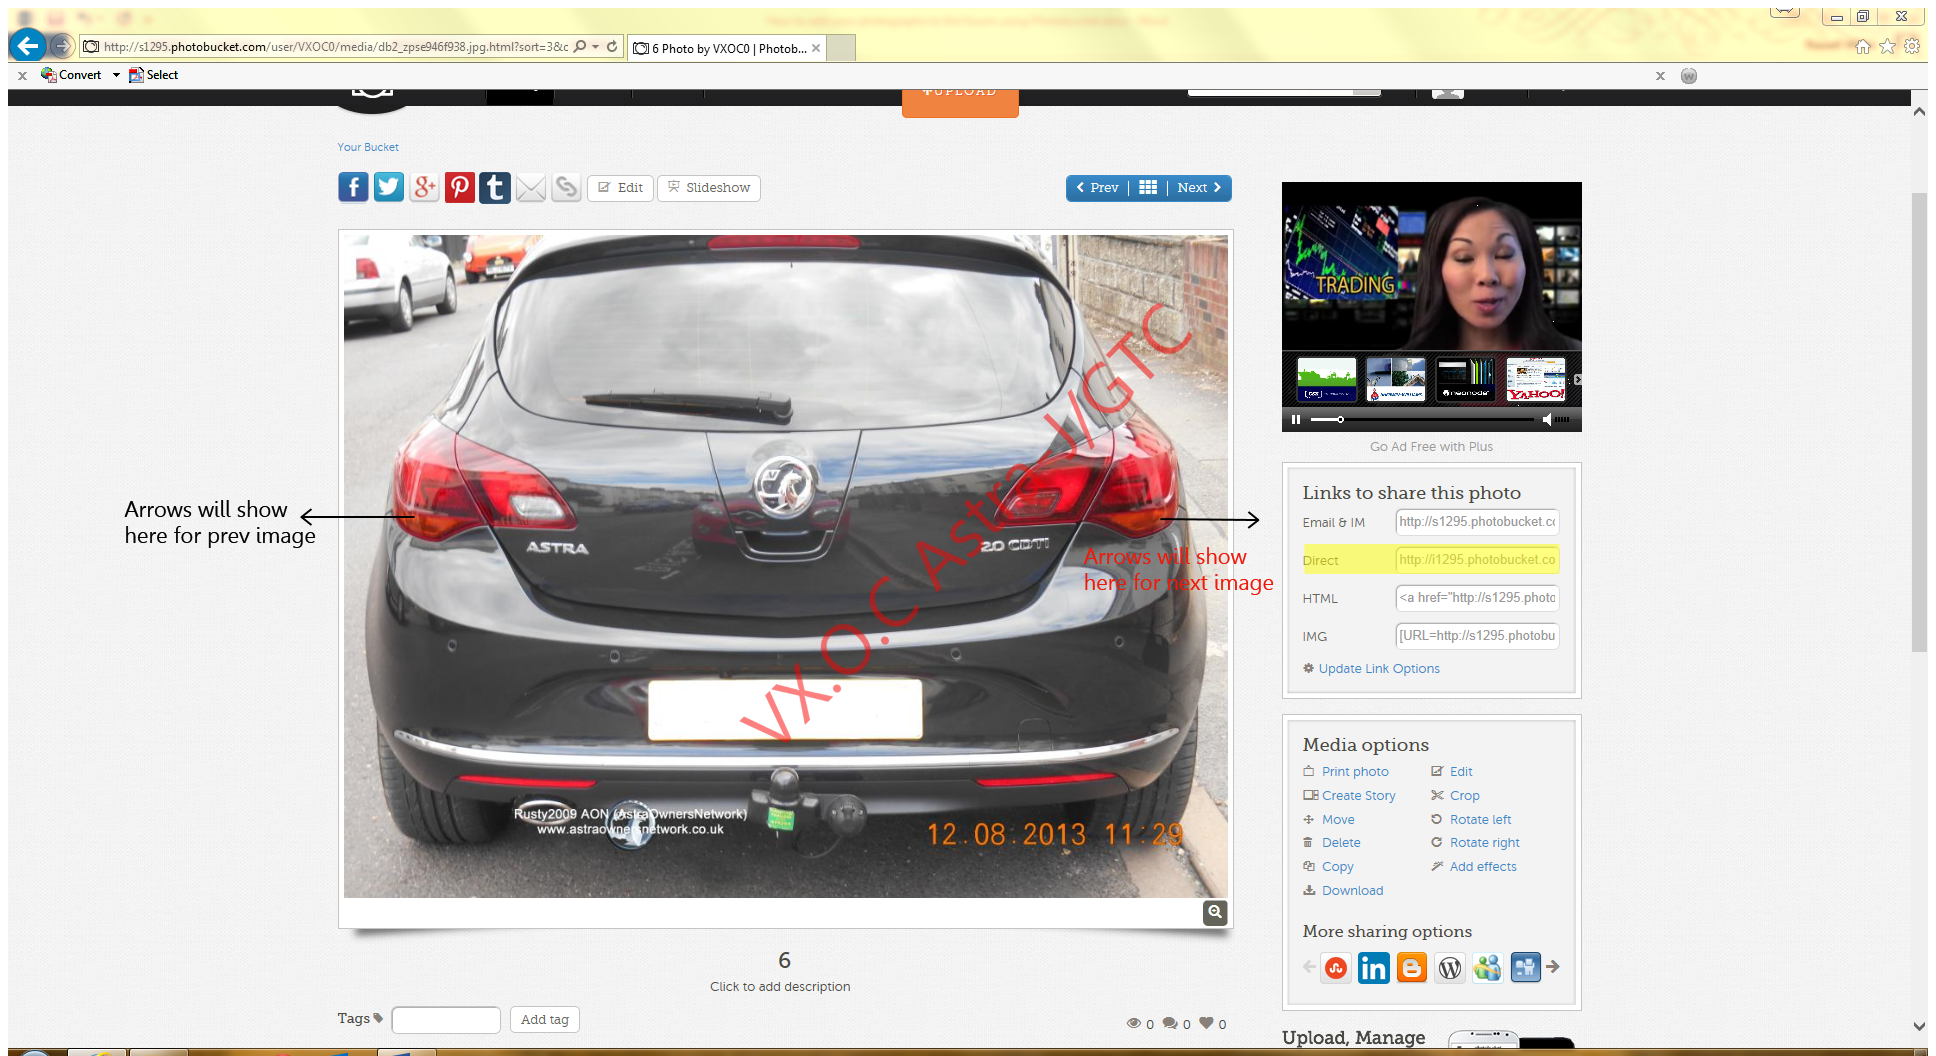Screen dimensions: 1936x1056
Task: Open address bar search dropdown arrow
Action: coord(595,47)
